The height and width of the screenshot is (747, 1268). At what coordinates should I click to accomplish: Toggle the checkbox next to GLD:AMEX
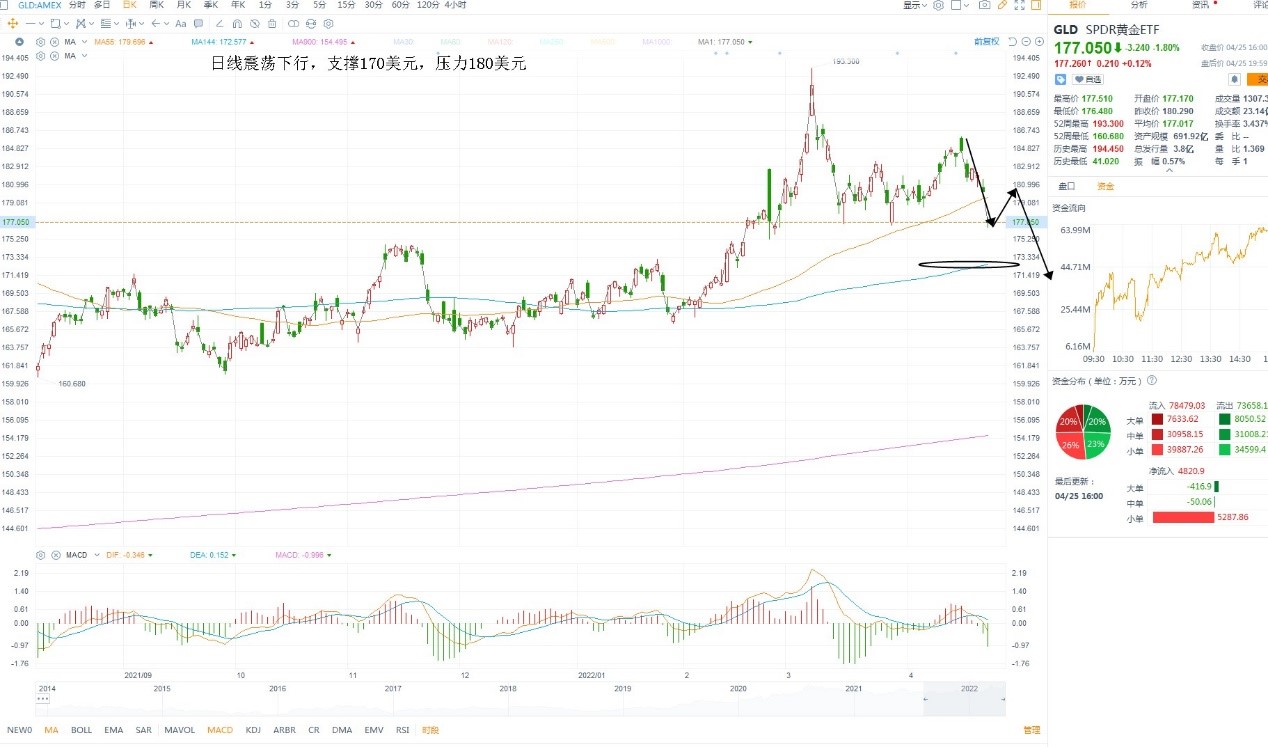tap(4, 5)
